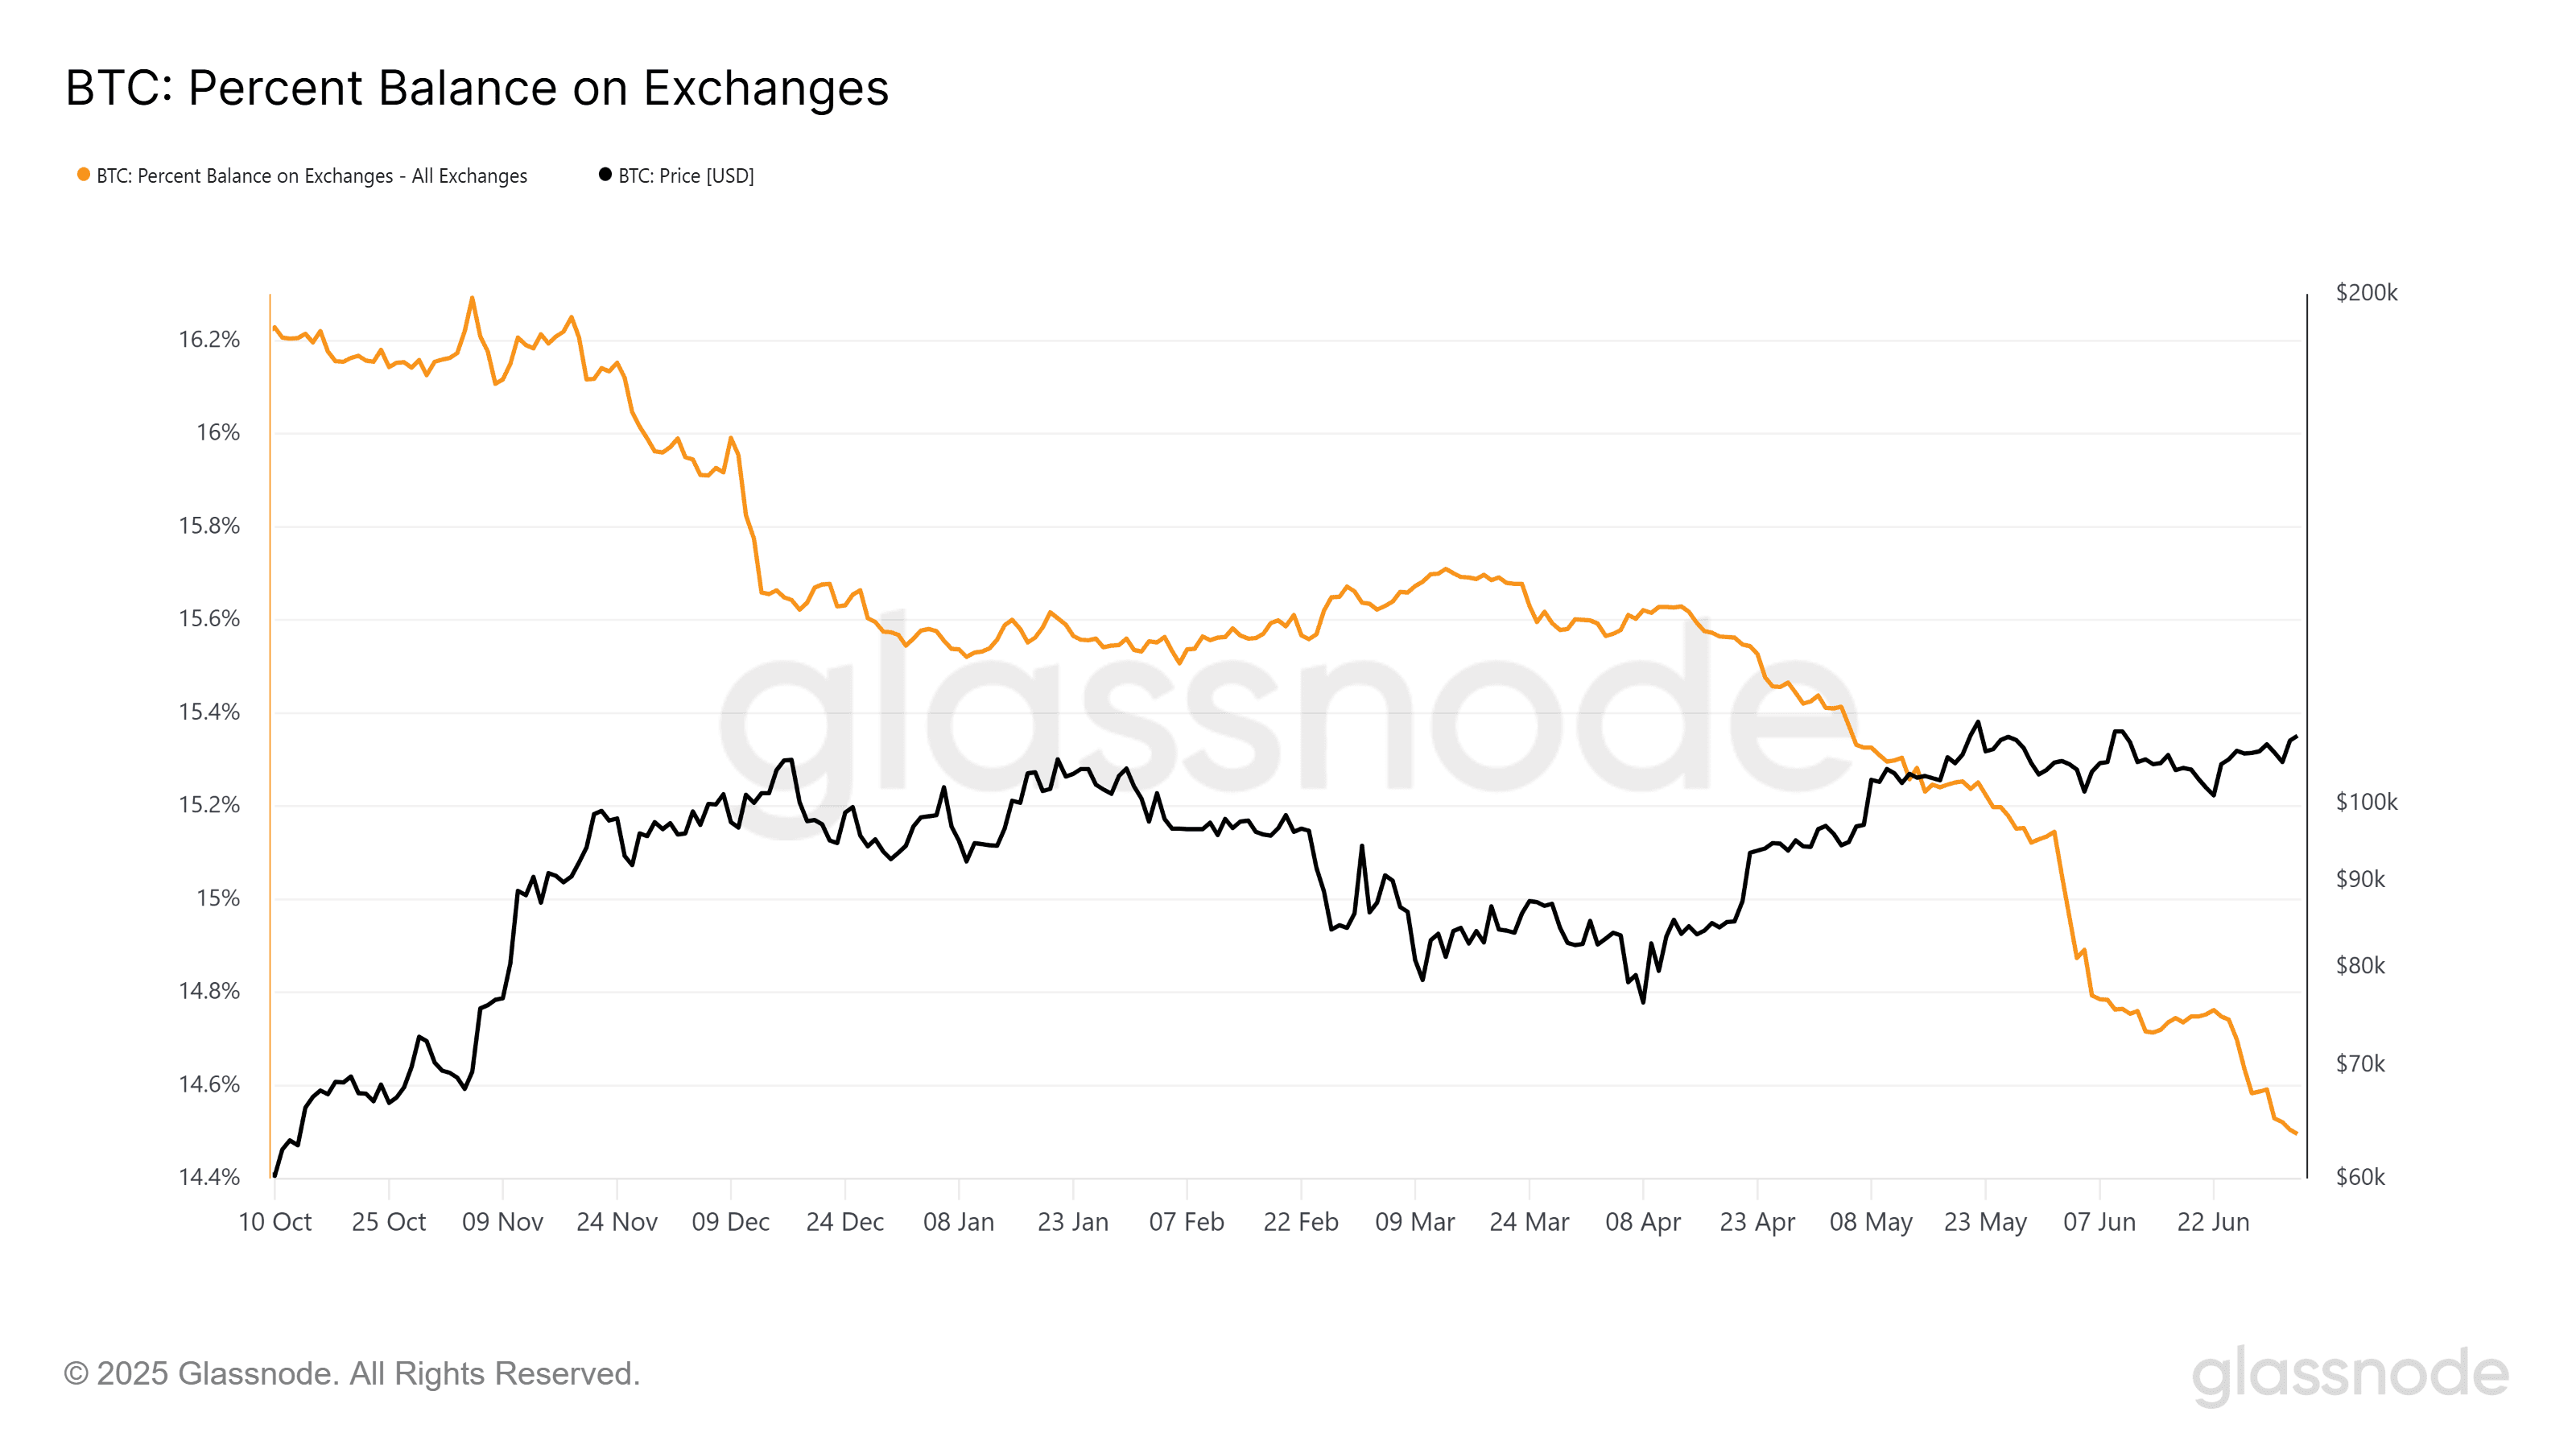Click the orange legend dot for Percent Balance

84,174
